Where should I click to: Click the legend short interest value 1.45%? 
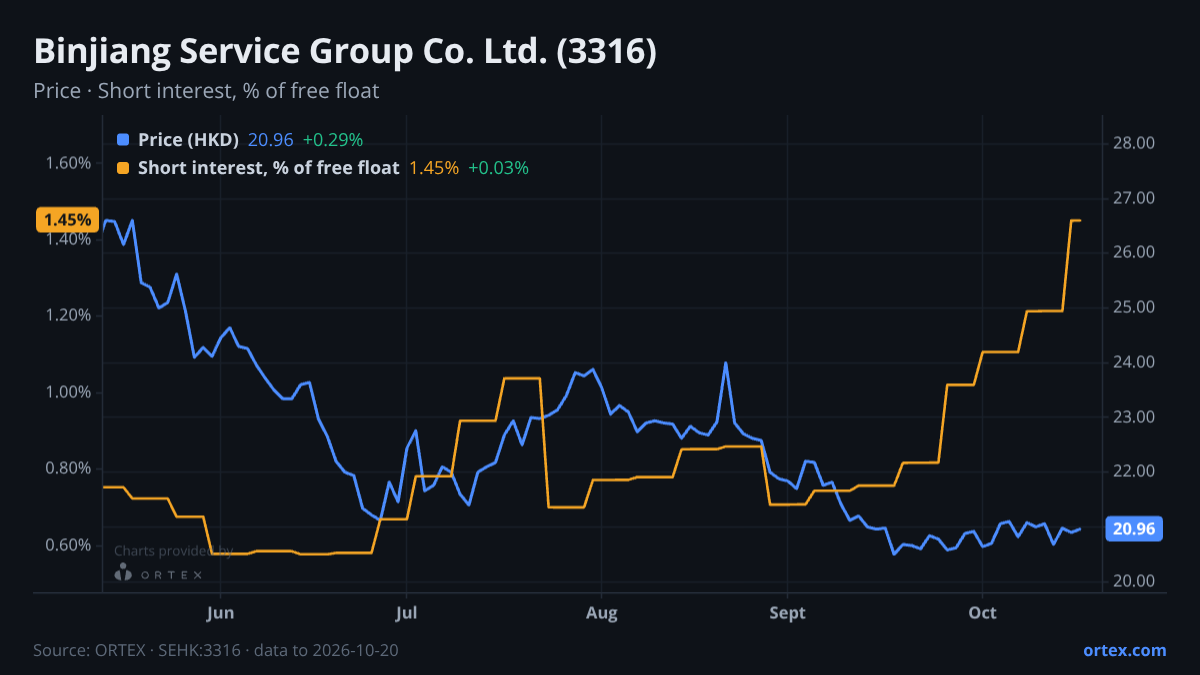coord(434,168)
